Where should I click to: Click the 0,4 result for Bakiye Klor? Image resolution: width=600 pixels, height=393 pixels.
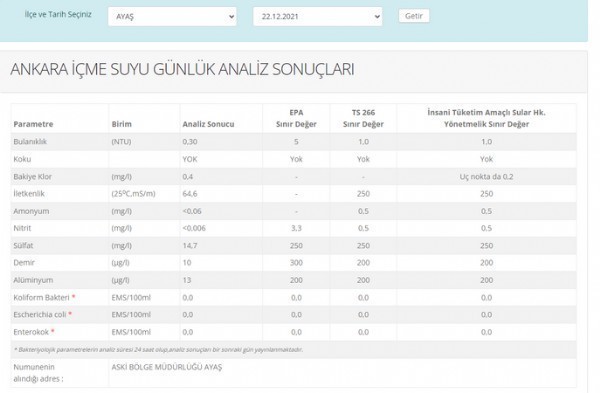coord(188,176)
